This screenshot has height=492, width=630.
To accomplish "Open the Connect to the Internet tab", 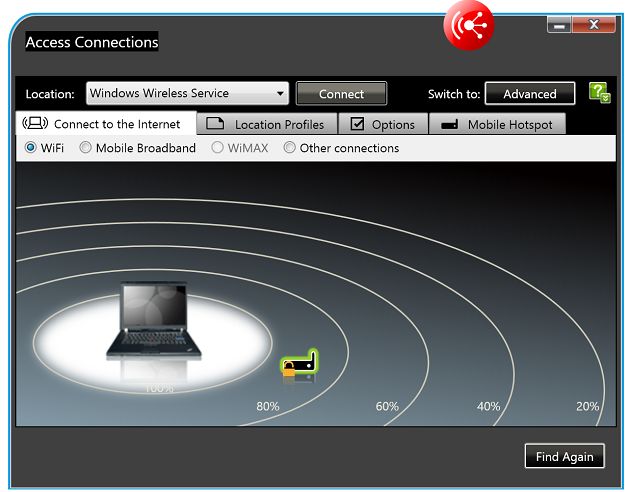I will (x=106, y=123).
